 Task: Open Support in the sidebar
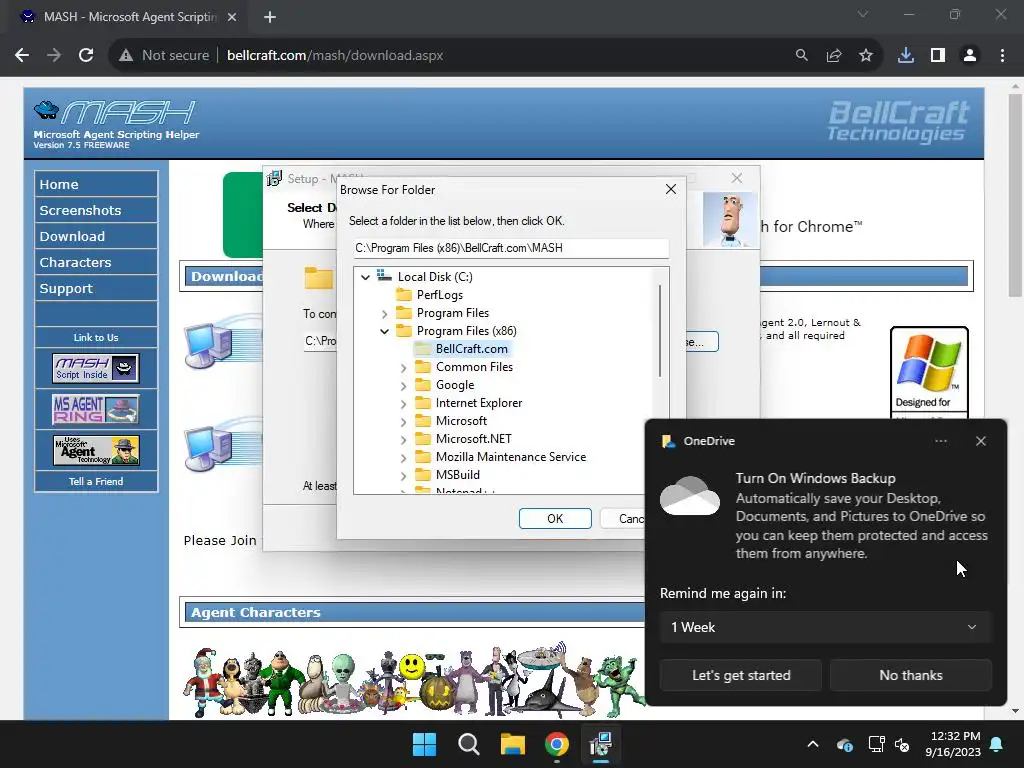96,289
